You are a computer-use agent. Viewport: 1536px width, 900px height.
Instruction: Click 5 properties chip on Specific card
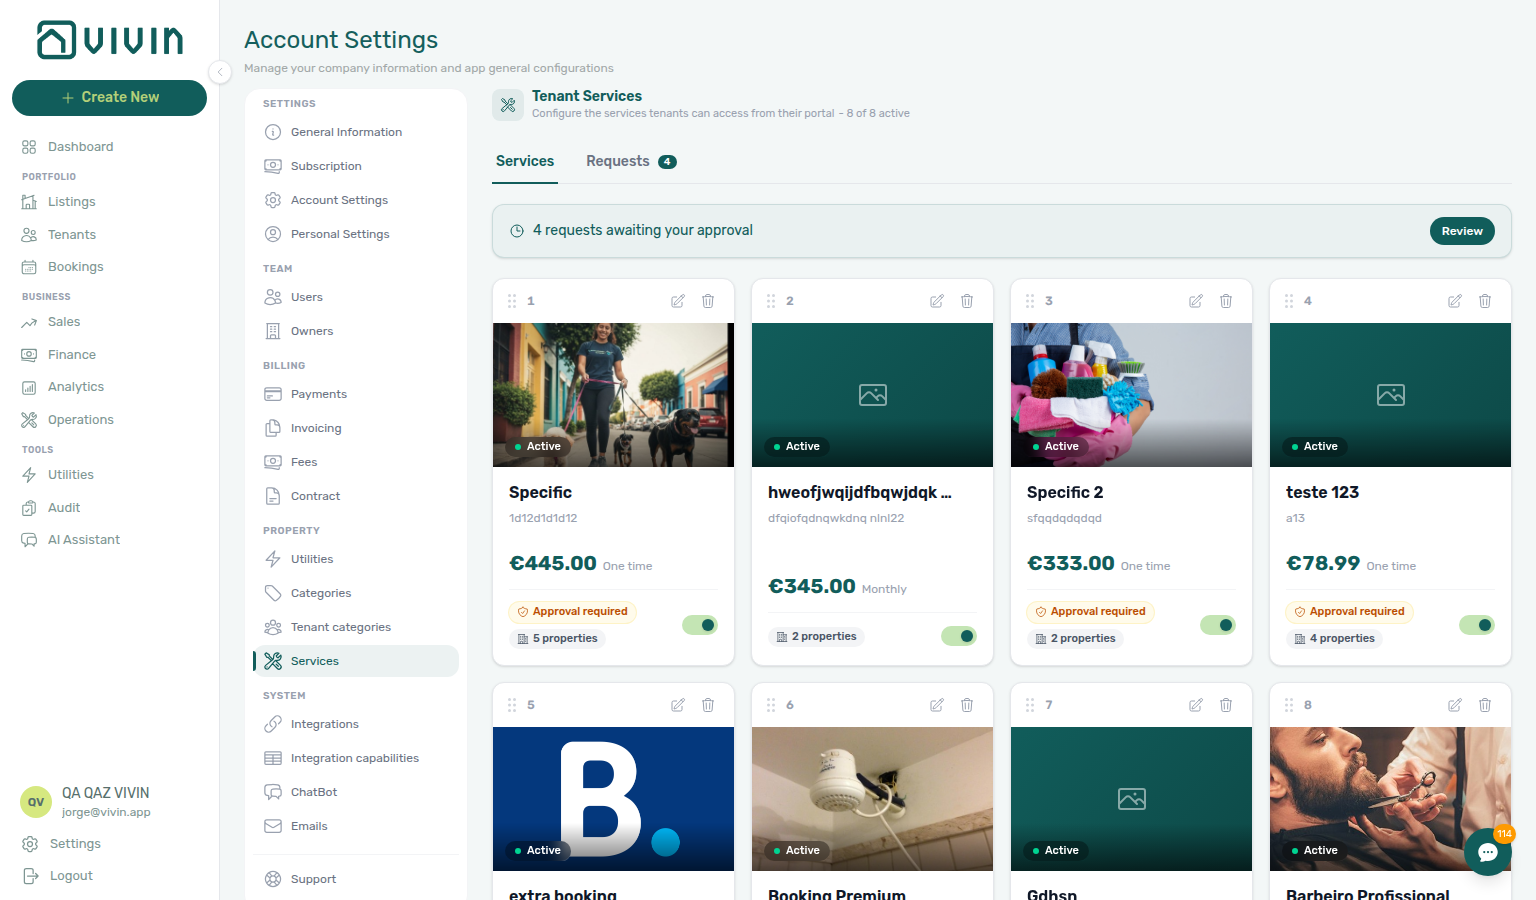coord(558,638)
